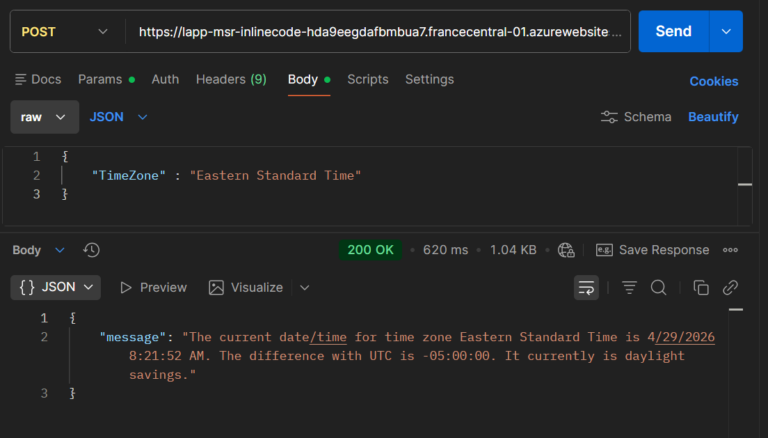This screenshot has height=438, width=768.
Task: Expand the Send button options arrow
Action: point(726,32)
